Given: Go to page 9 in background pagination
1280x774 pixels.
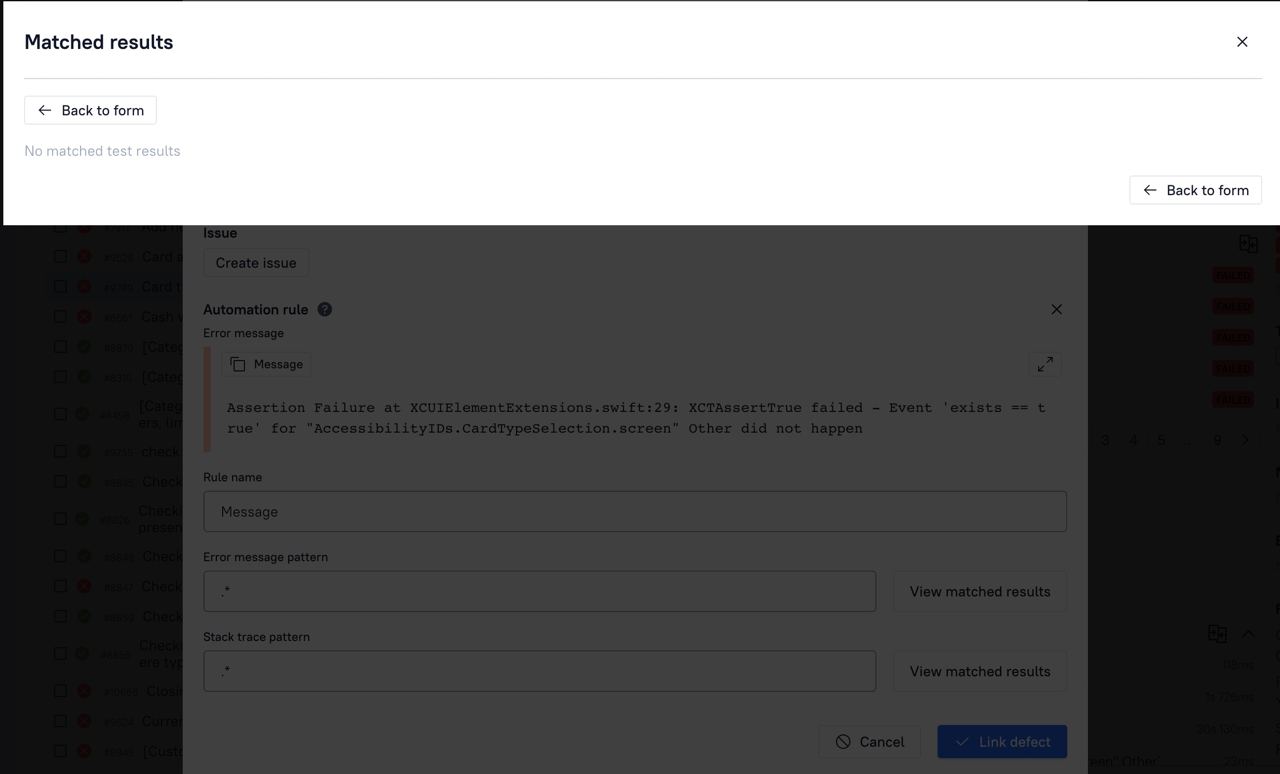Looking at the screenshot, I should pyautogui.click(x=1217, y=440).
